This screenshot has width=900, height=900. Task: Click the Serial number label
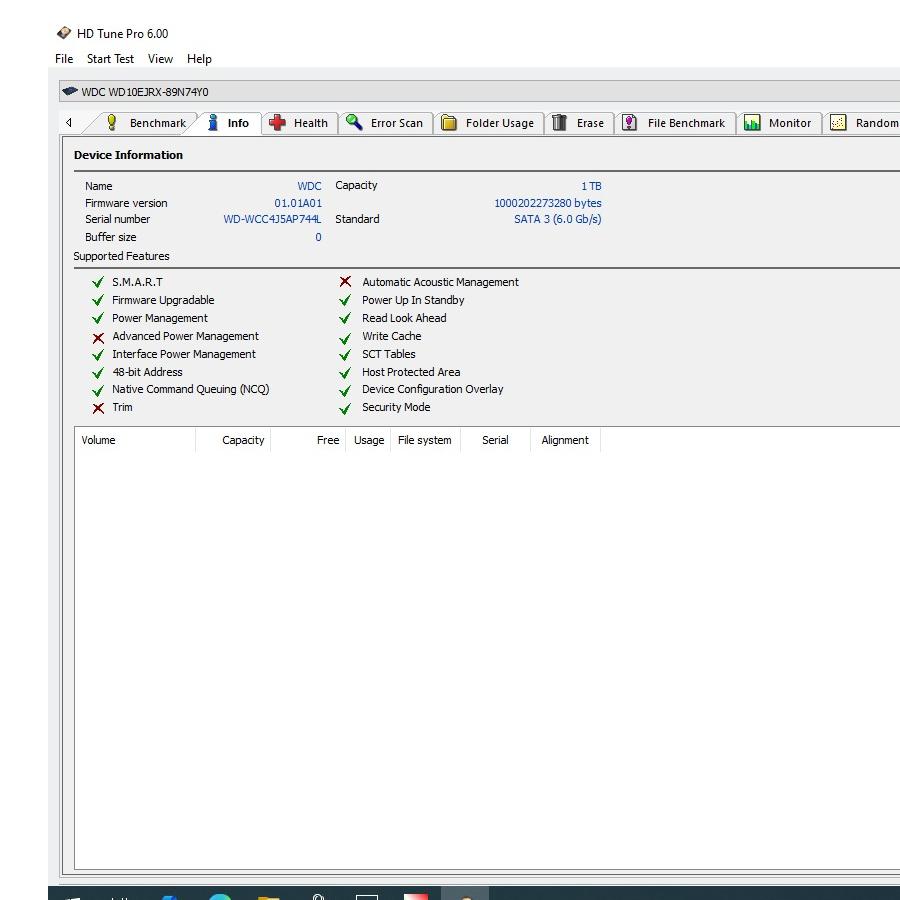point(117,219)
